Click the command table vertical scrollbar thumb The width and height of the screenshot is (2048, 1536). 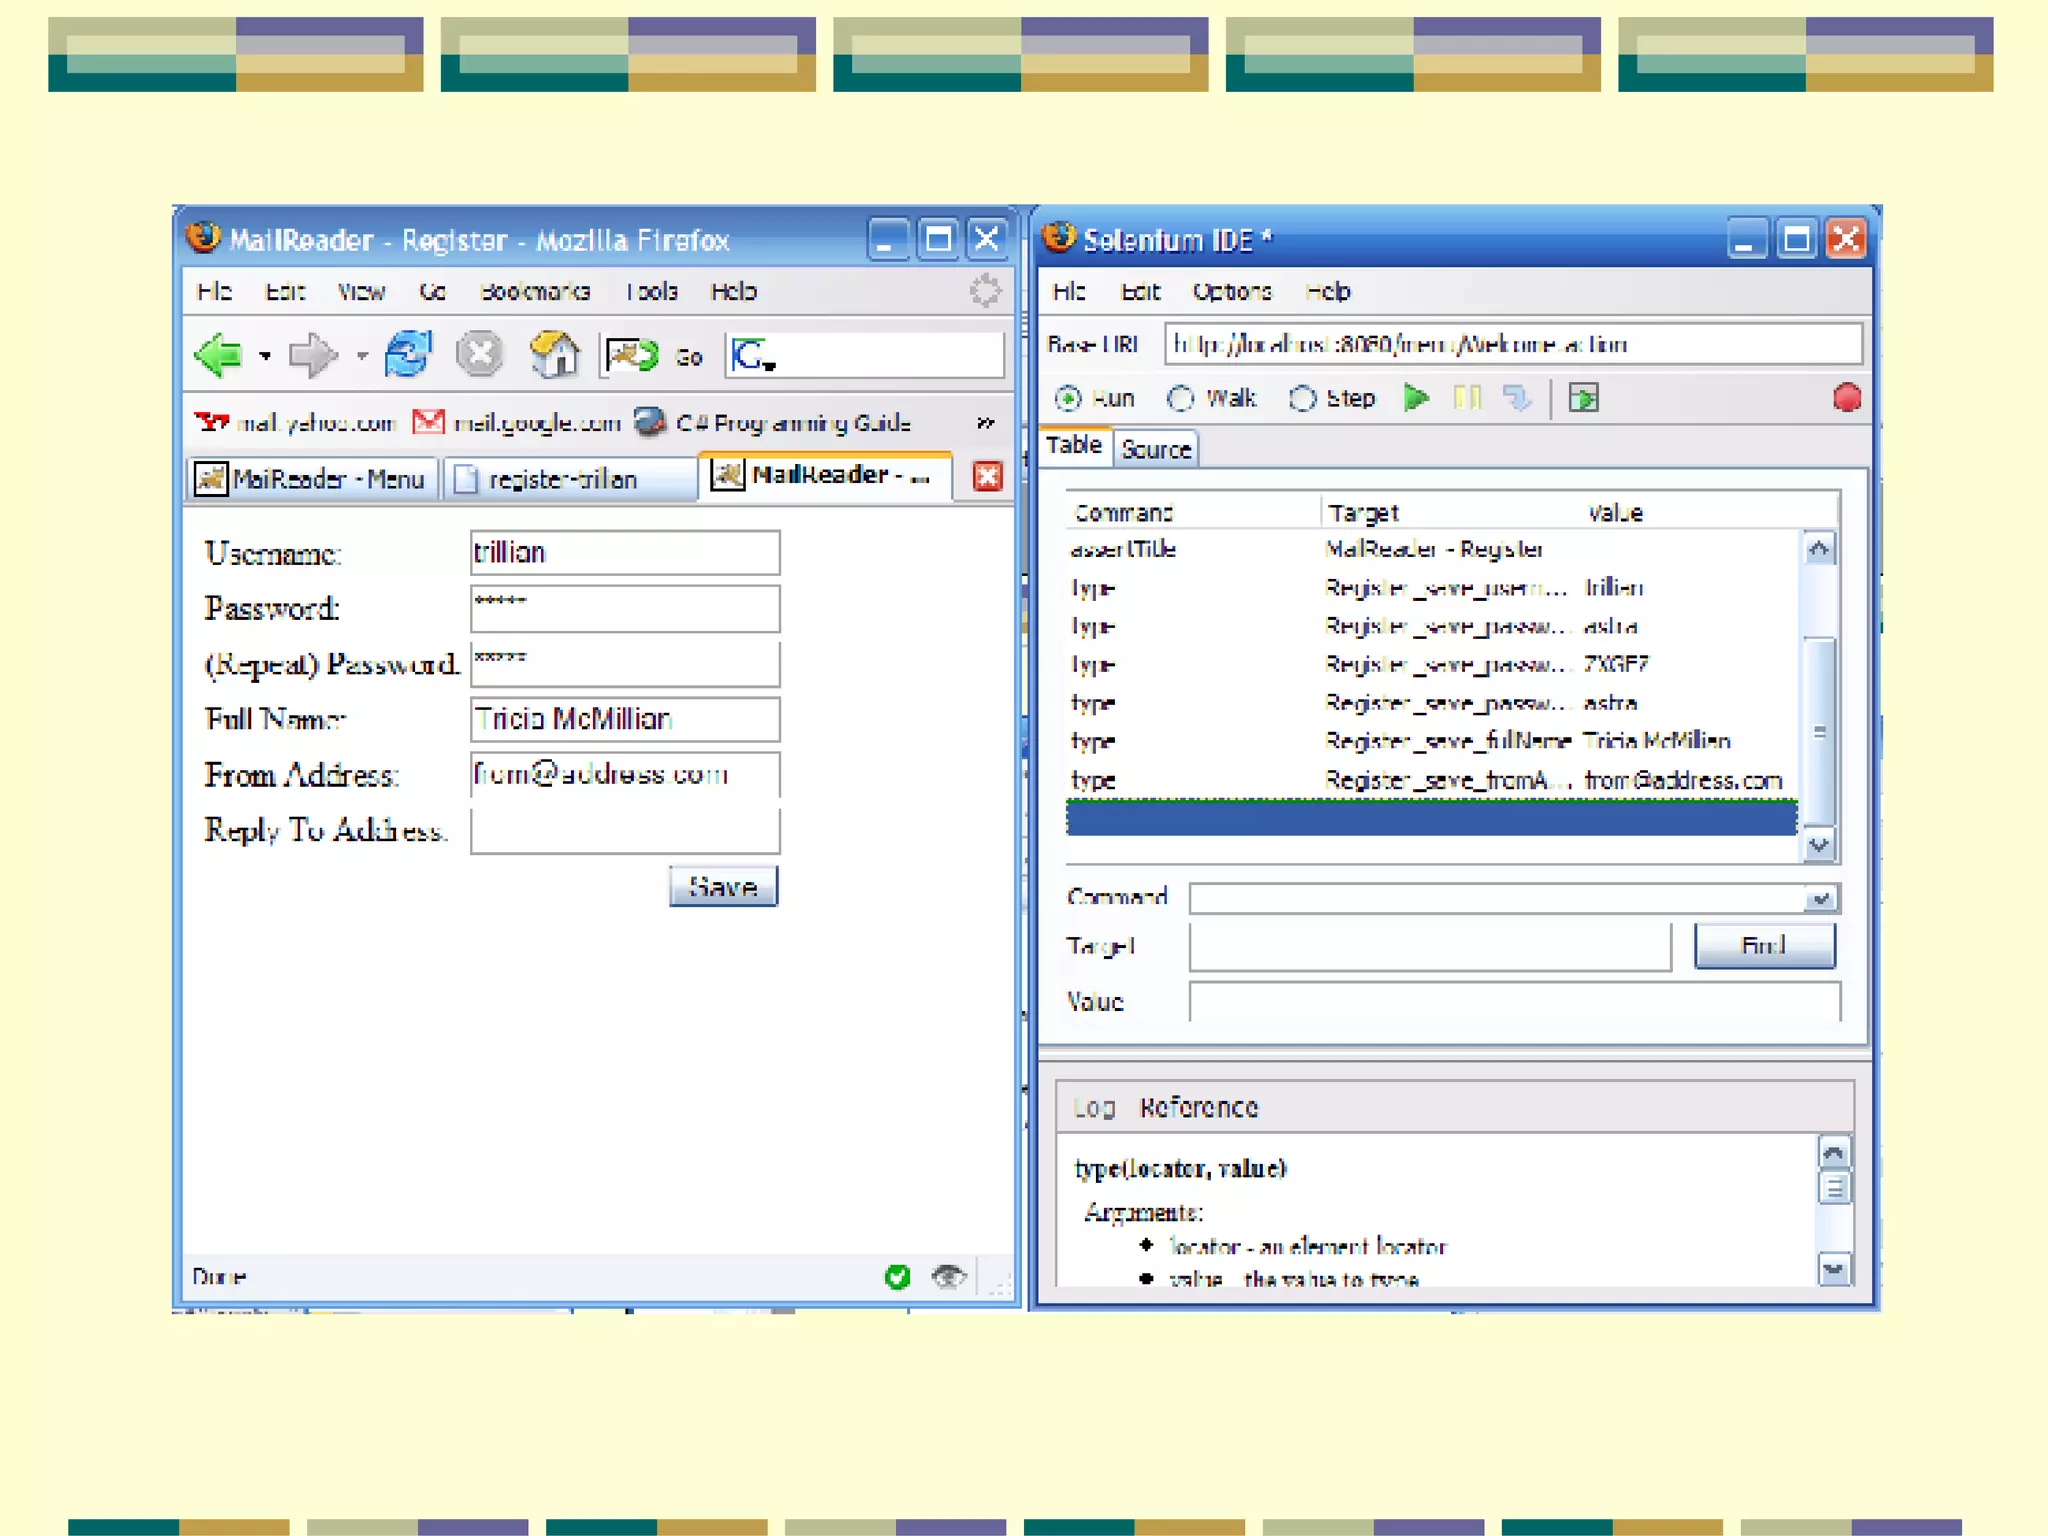pos(1819,730)
